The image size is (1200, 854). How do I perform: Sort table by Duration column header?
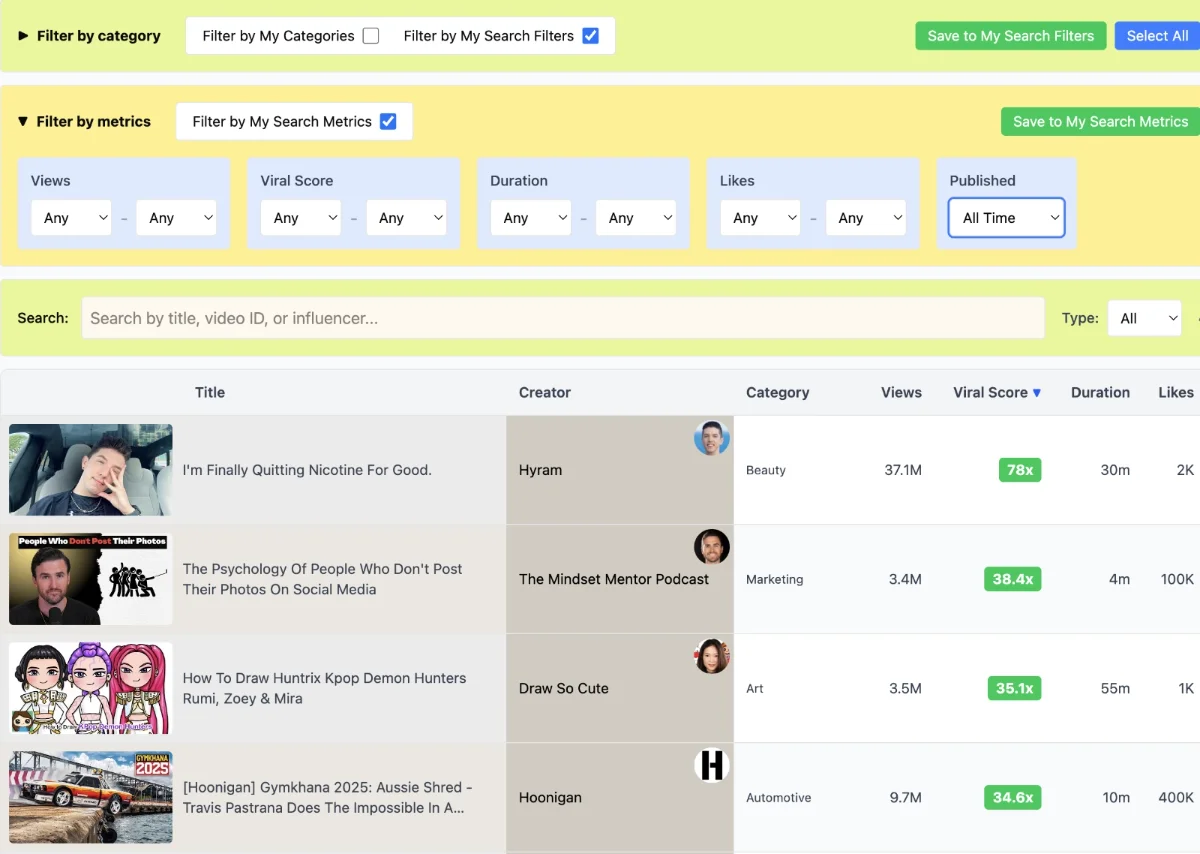point(1100,393)
